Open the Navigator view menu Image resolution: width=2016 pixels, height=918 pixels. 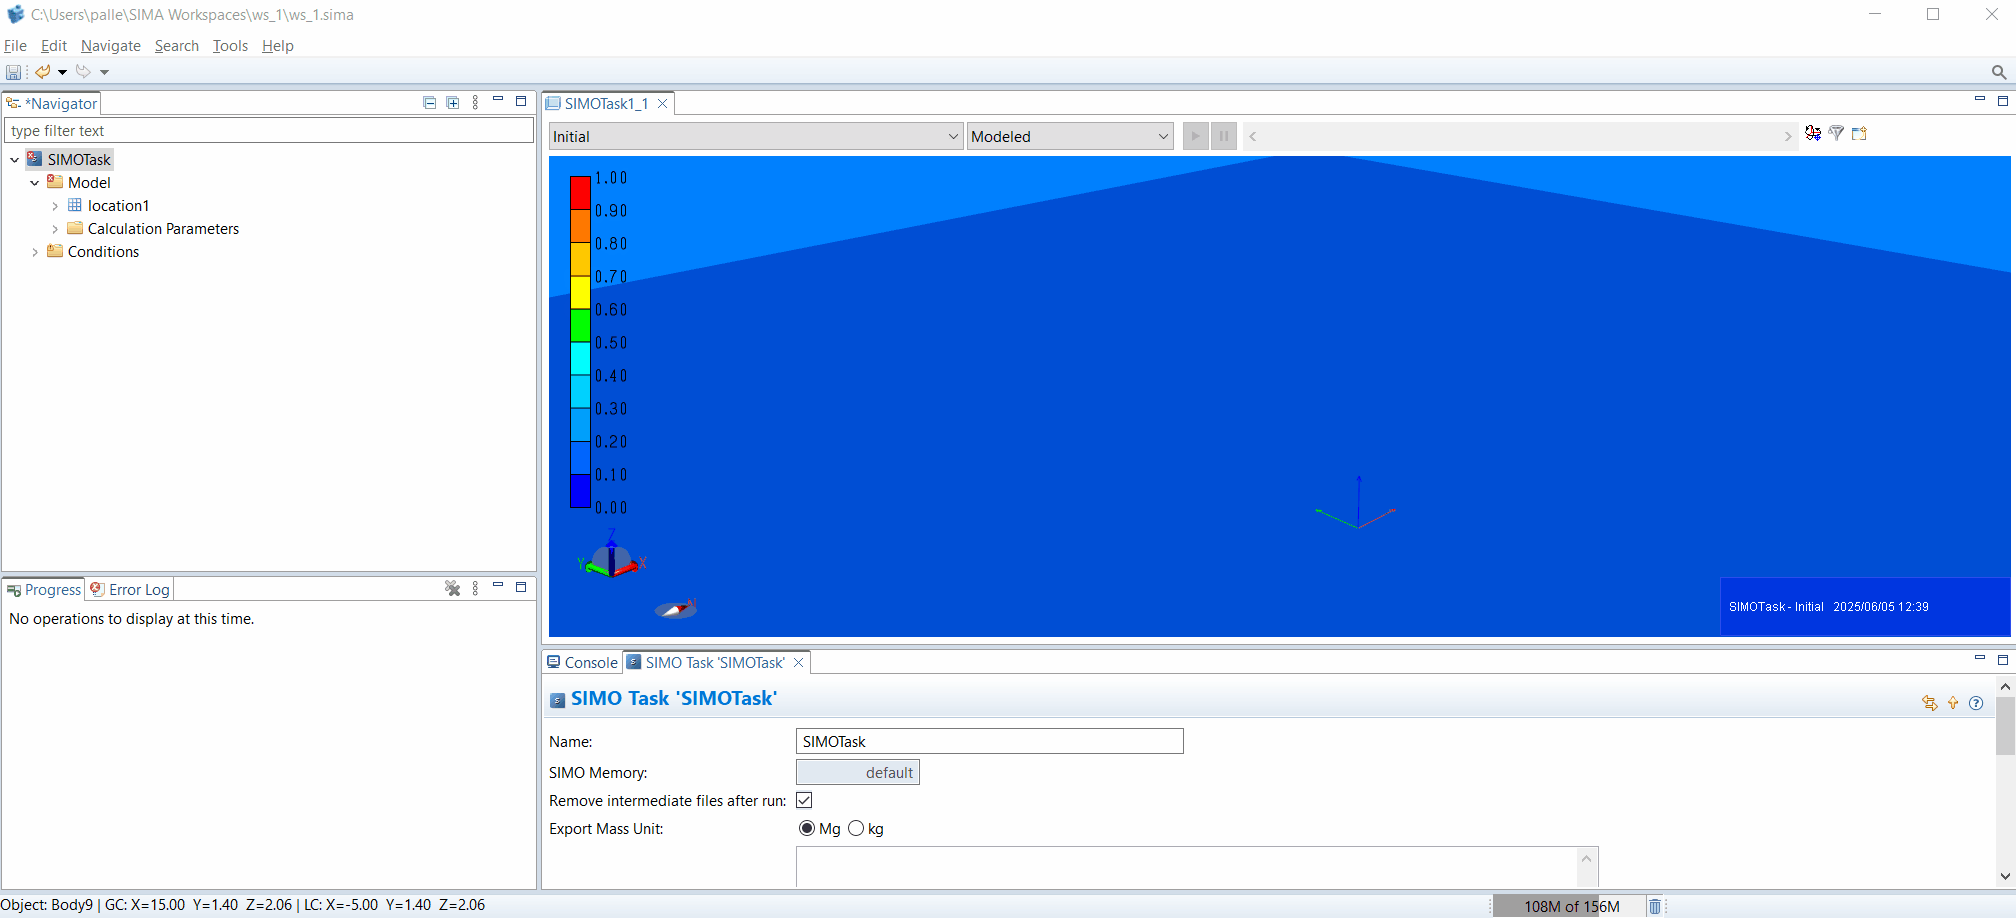tap(475, 102)
